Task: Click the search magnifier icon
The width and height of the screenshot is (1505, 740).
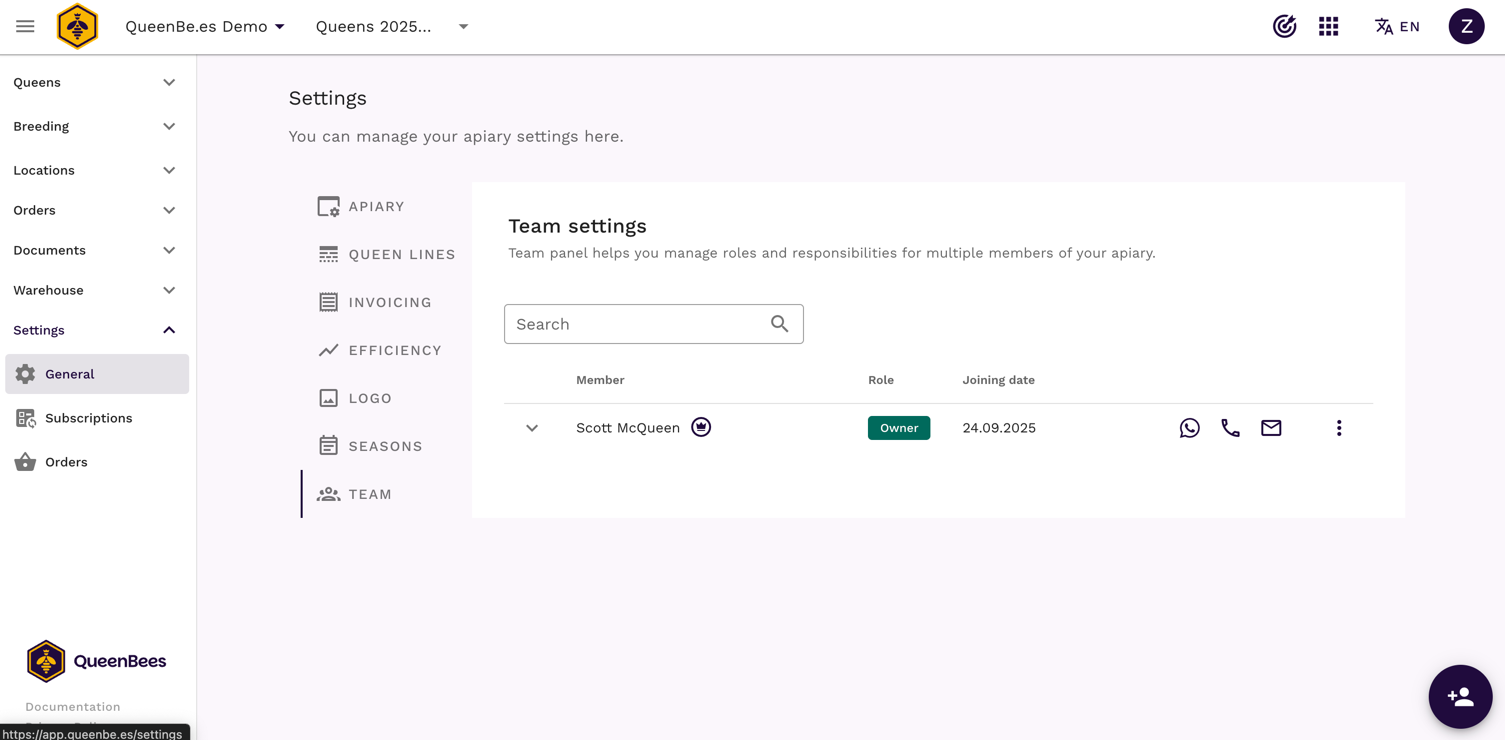Action: (x=779, y=324)
